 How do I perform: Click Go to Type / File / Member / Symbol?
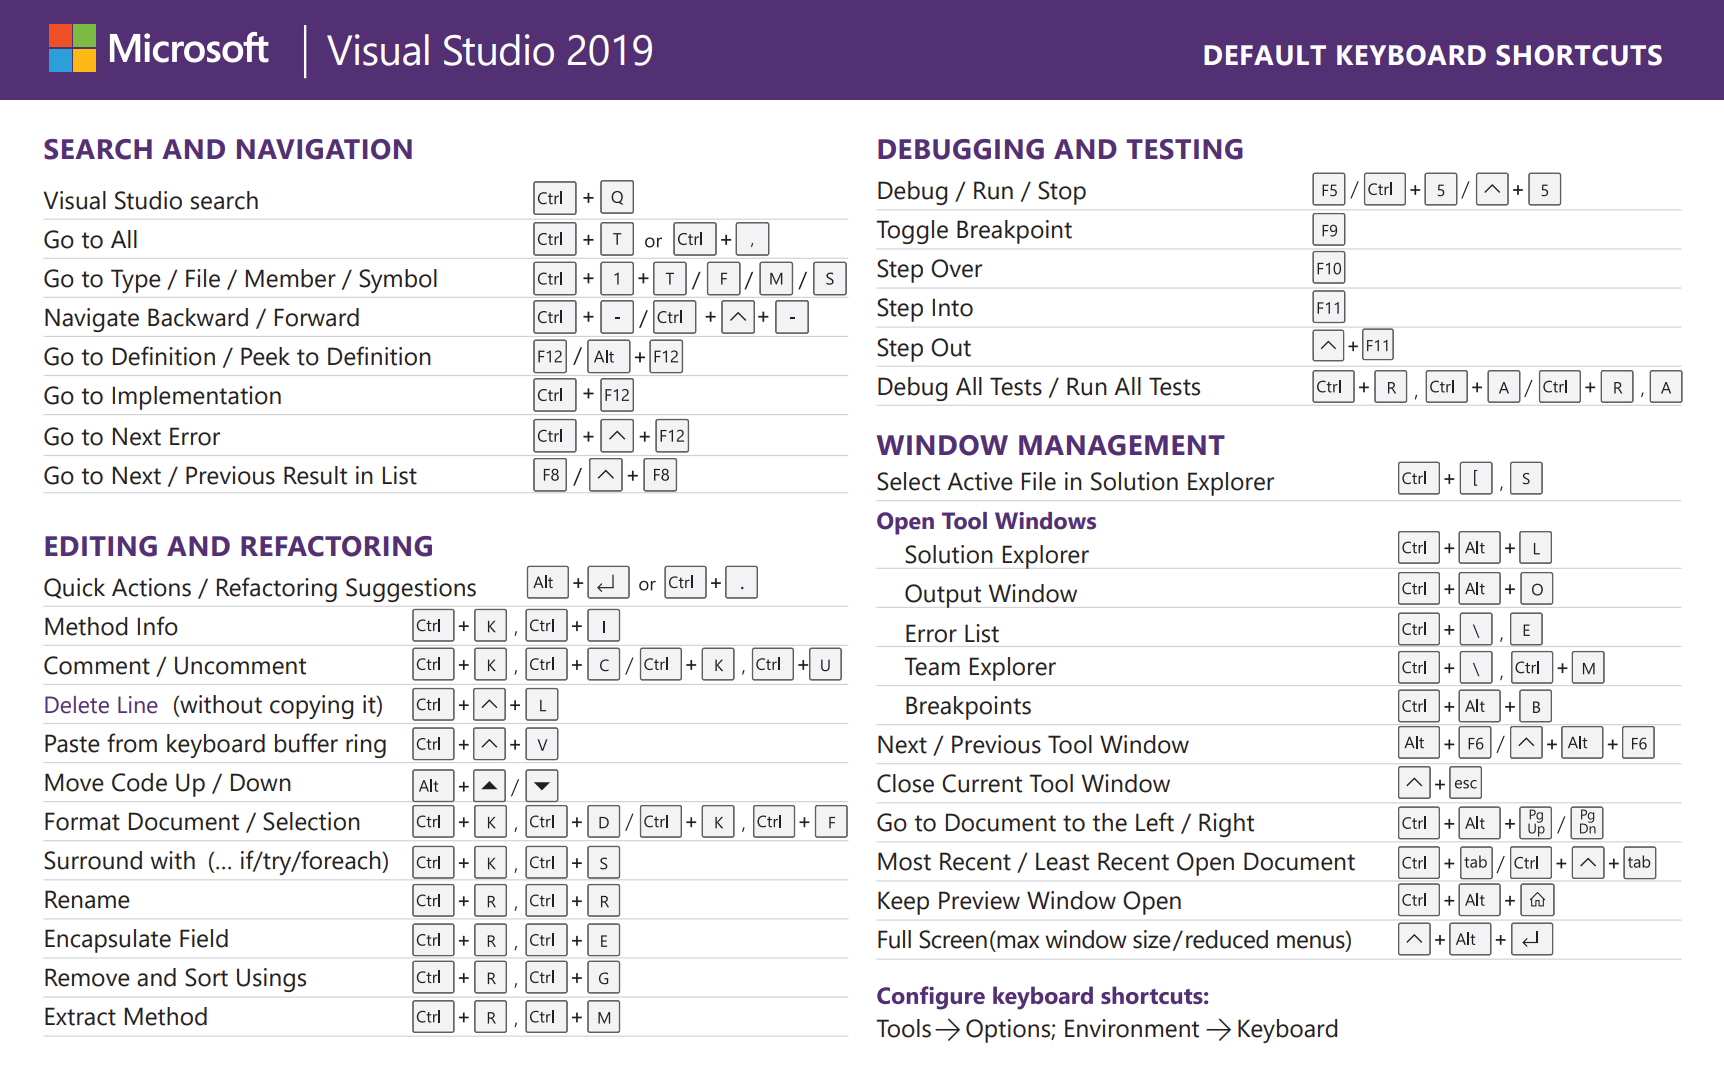tap(241, 279)
